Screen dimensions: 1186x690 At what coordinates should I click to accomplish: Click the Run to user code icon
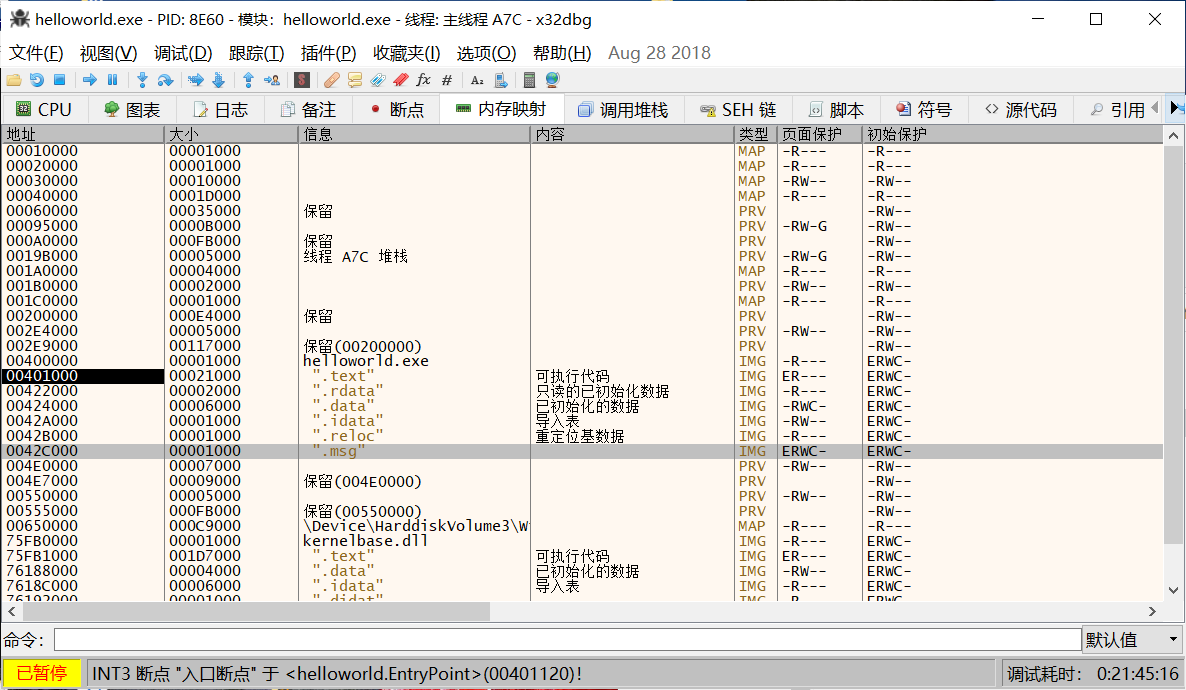pyautogui.click(x=272, y=79)
